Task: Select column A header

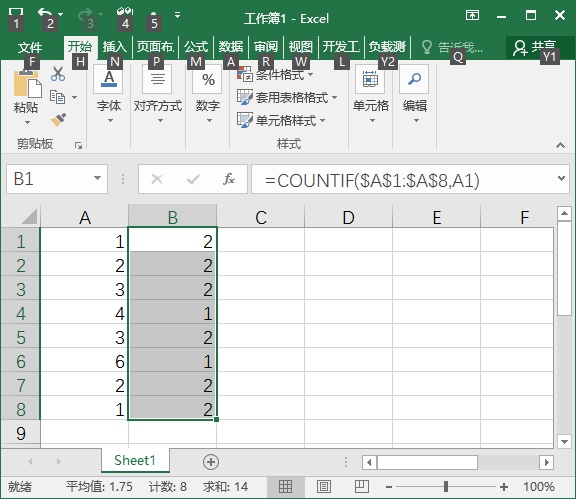Action: 84,217
